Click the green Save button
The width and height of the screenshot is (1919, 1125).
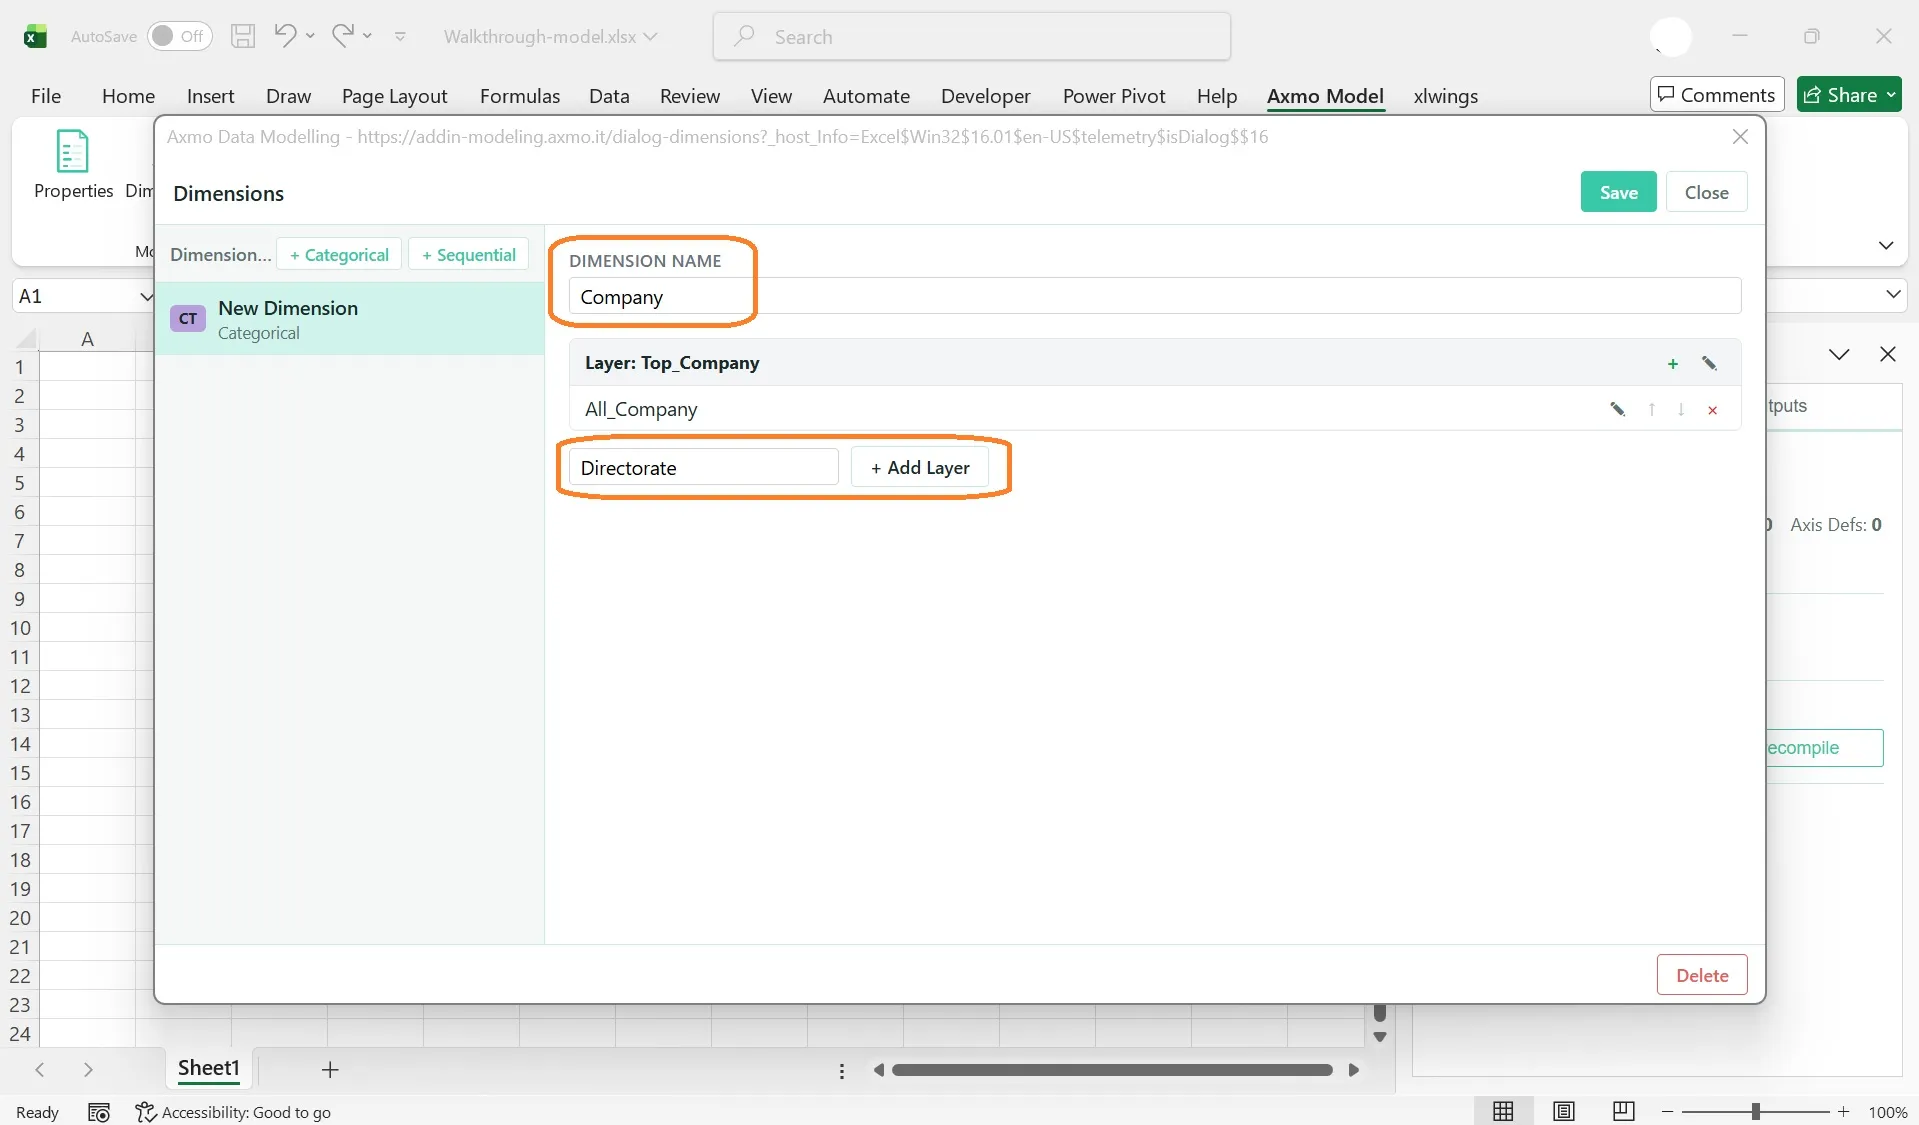(x=1618, y=192)
